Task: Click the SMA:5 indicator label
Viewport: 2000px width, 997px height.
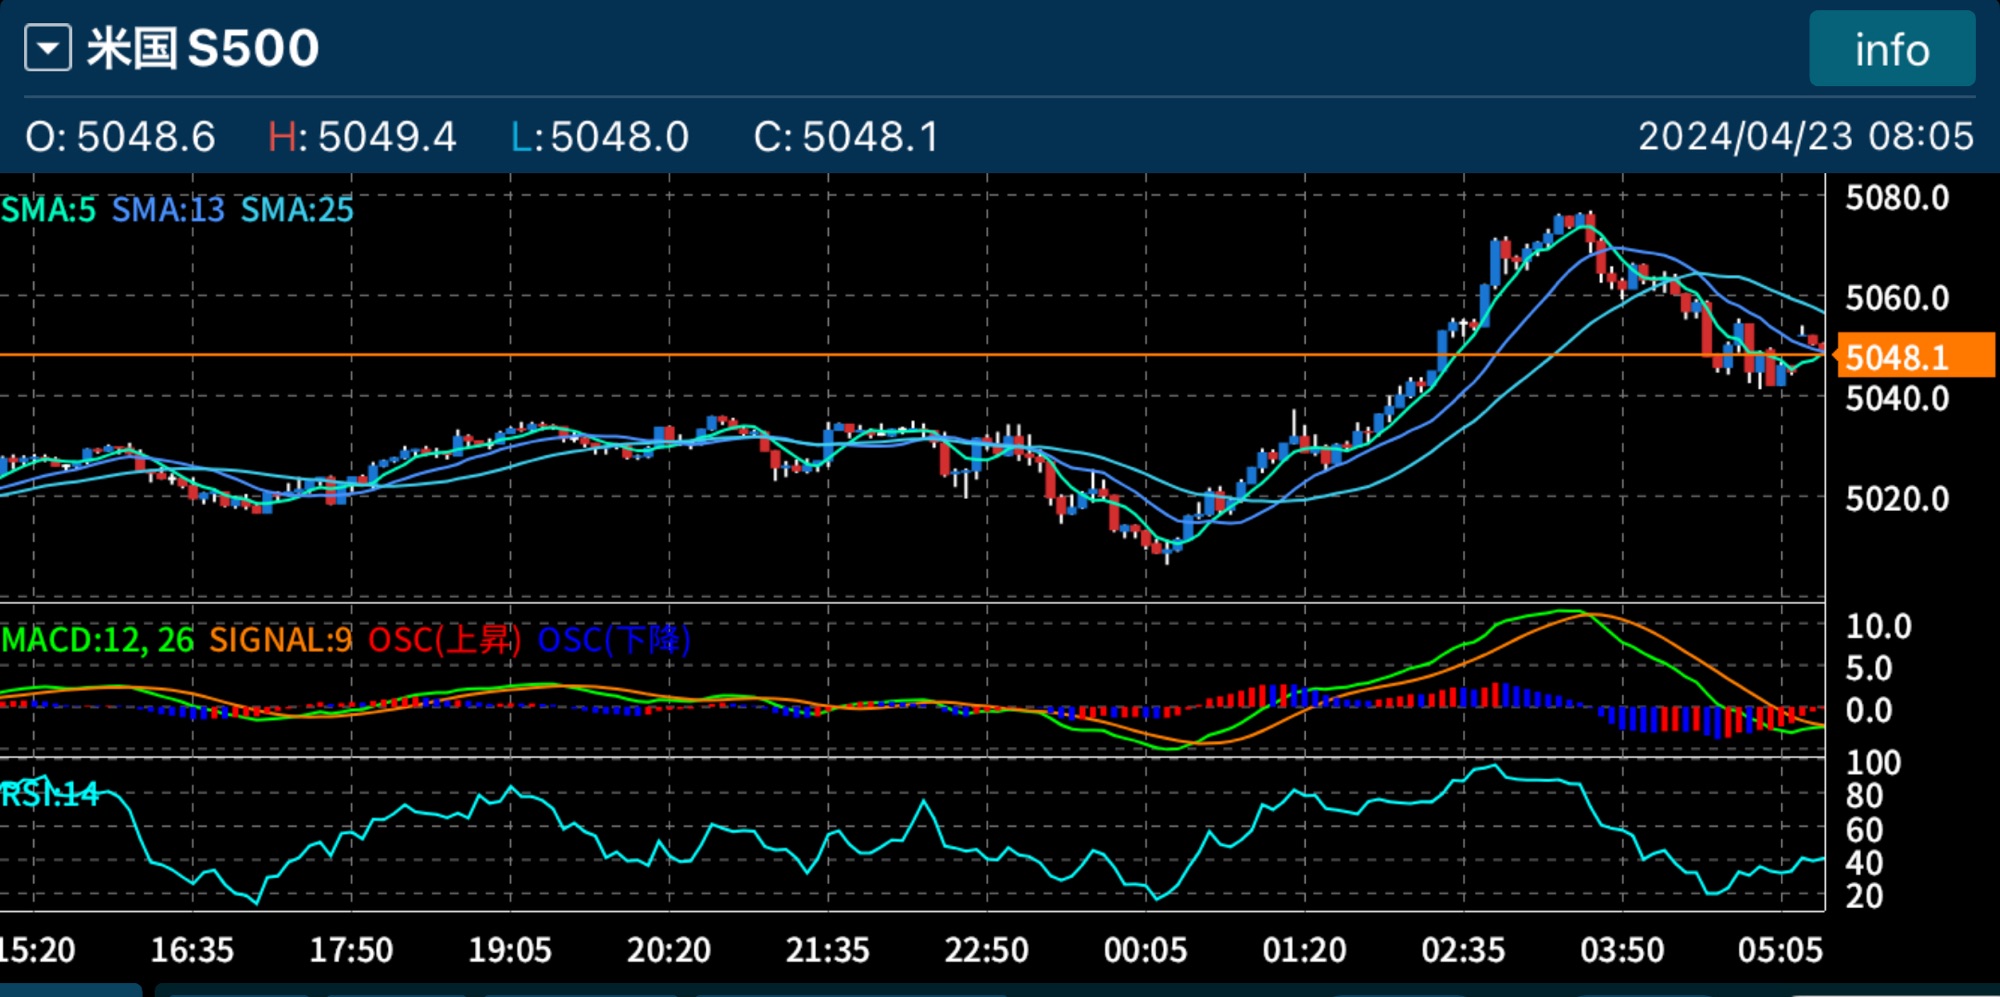Action: [49, 210]
